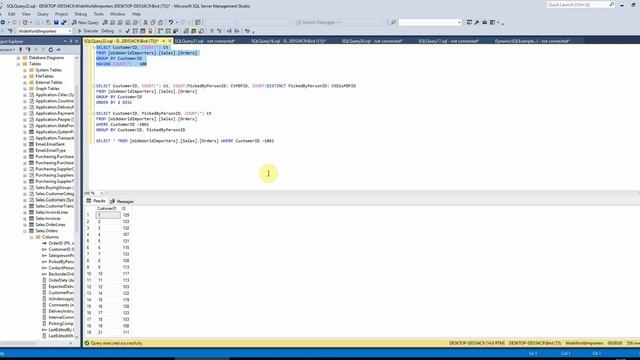Click the 'Query executed successfully' status text
Viewport: 640px width, 360px height.
point(117,343)
